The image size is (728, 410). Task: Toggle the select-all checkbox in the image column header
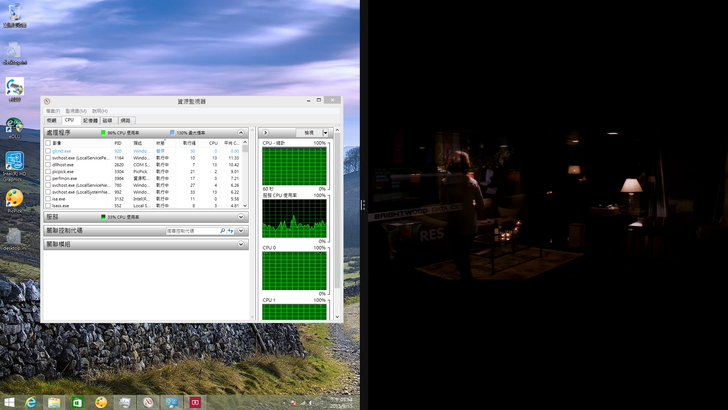pos(48,143)
